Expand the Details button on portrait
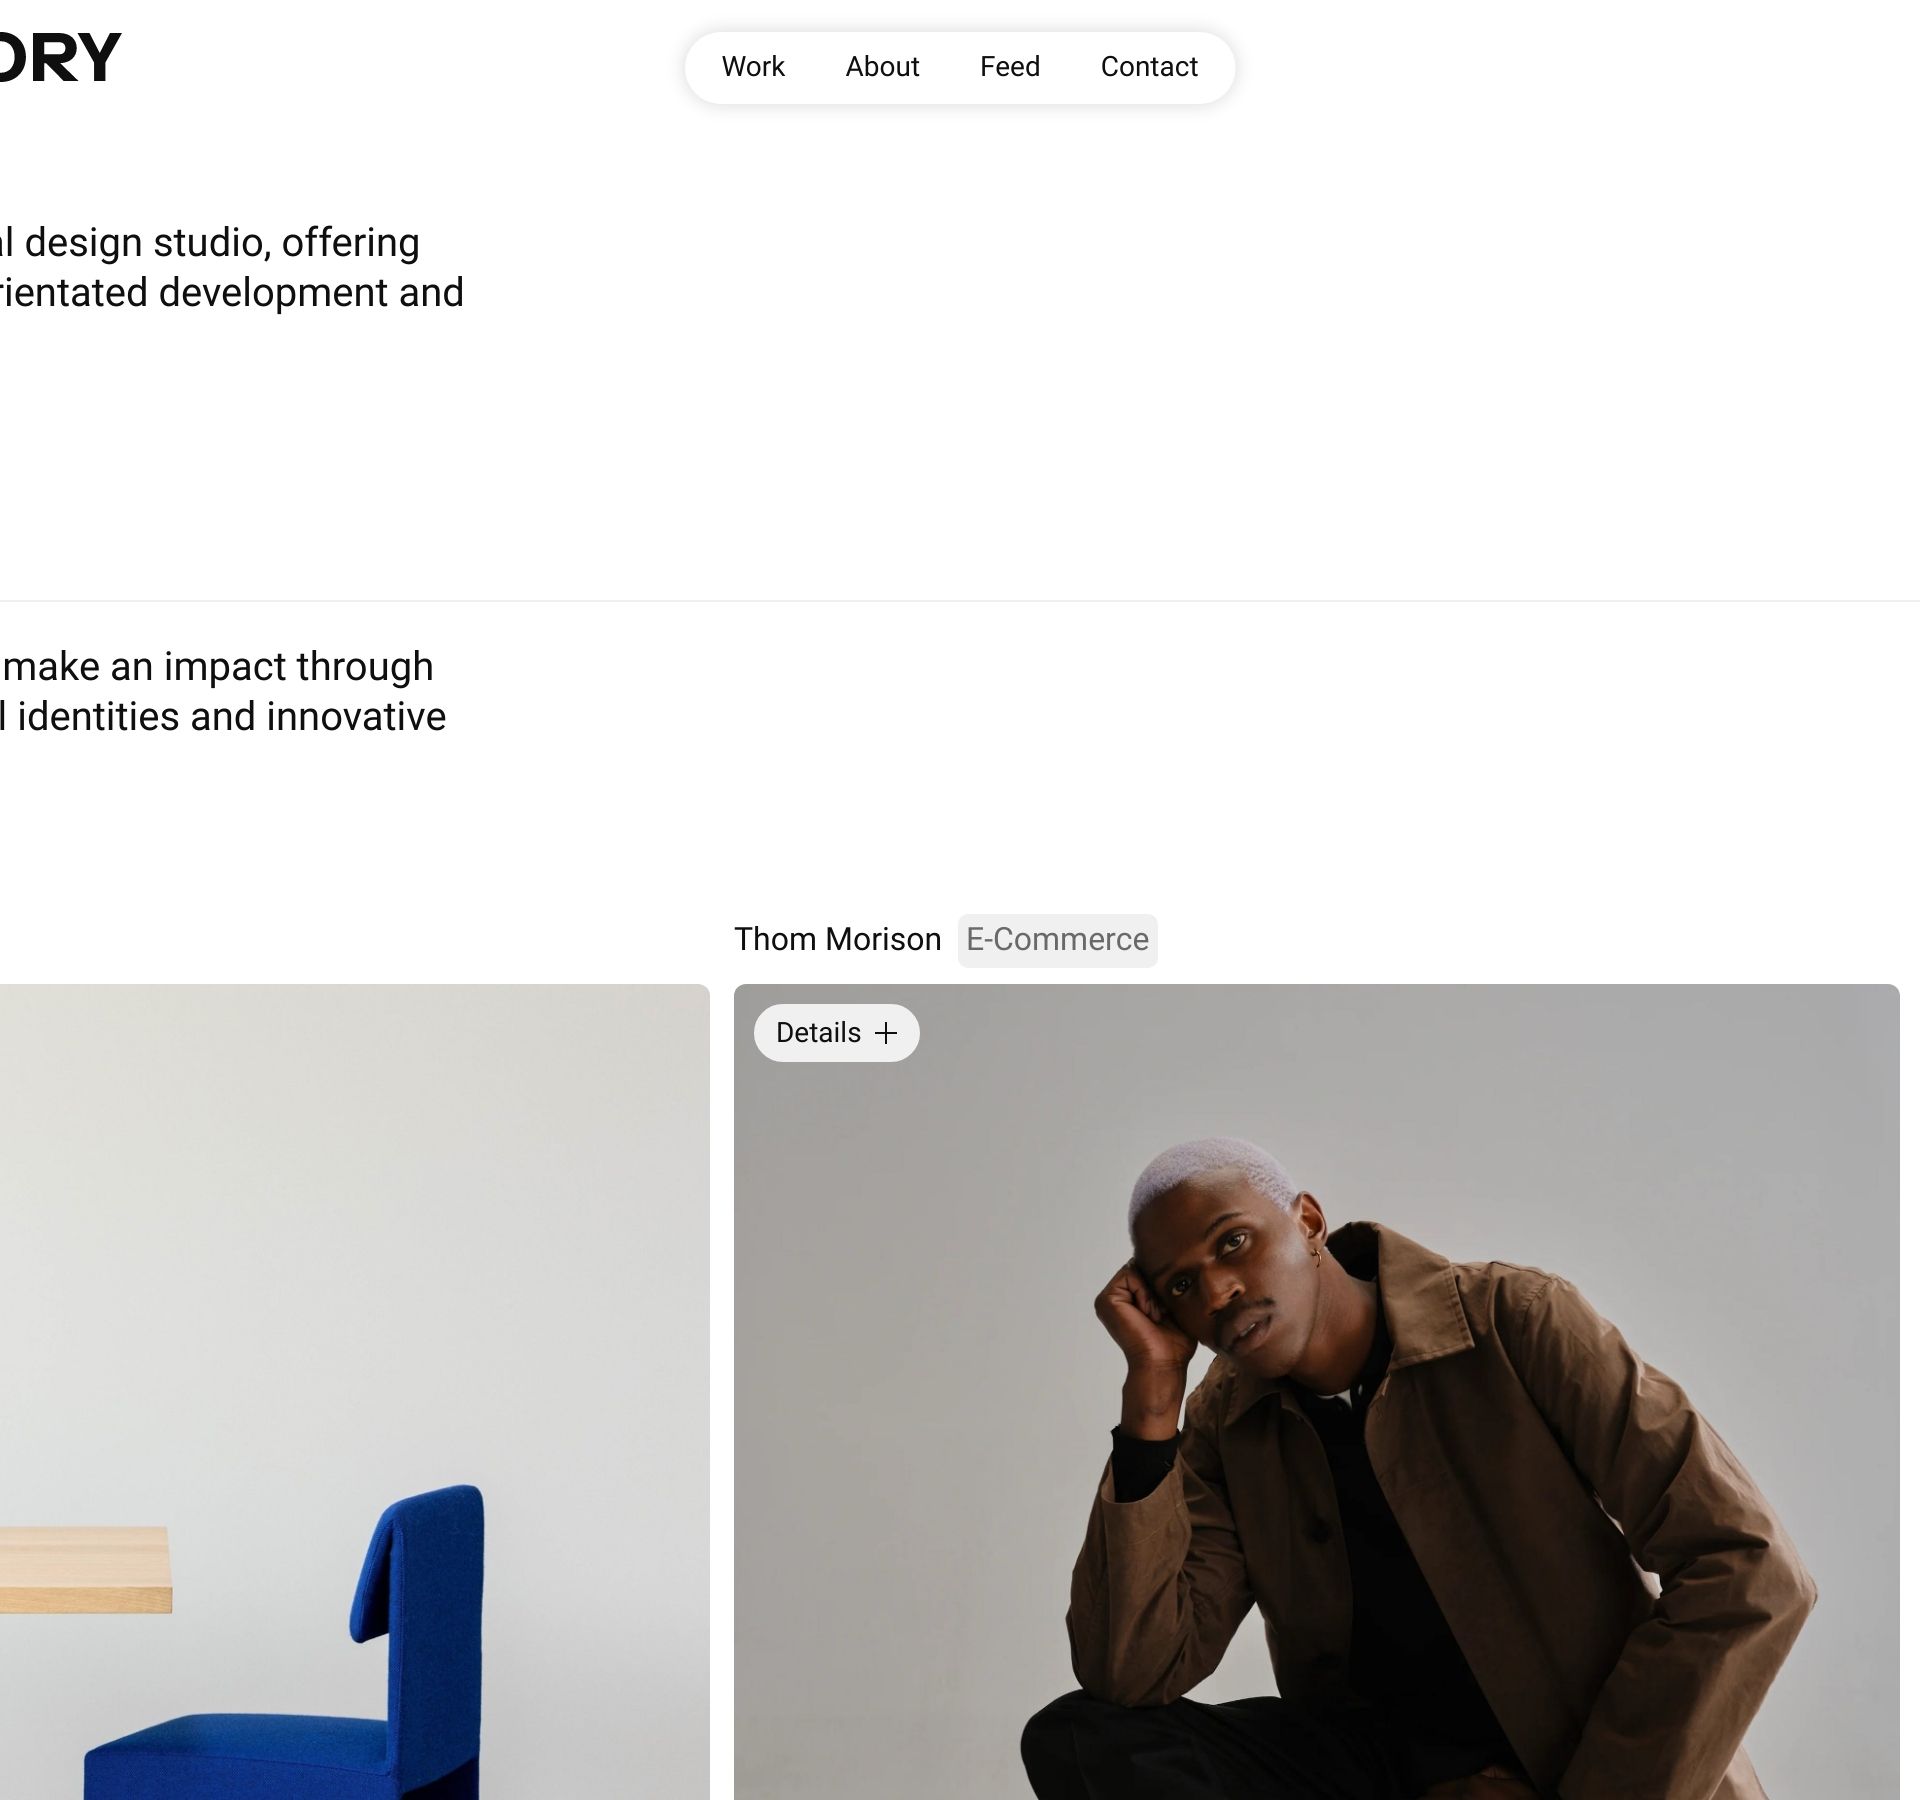The height and width of the screenshot is (1800, 1920). (x=836, y=1033)
